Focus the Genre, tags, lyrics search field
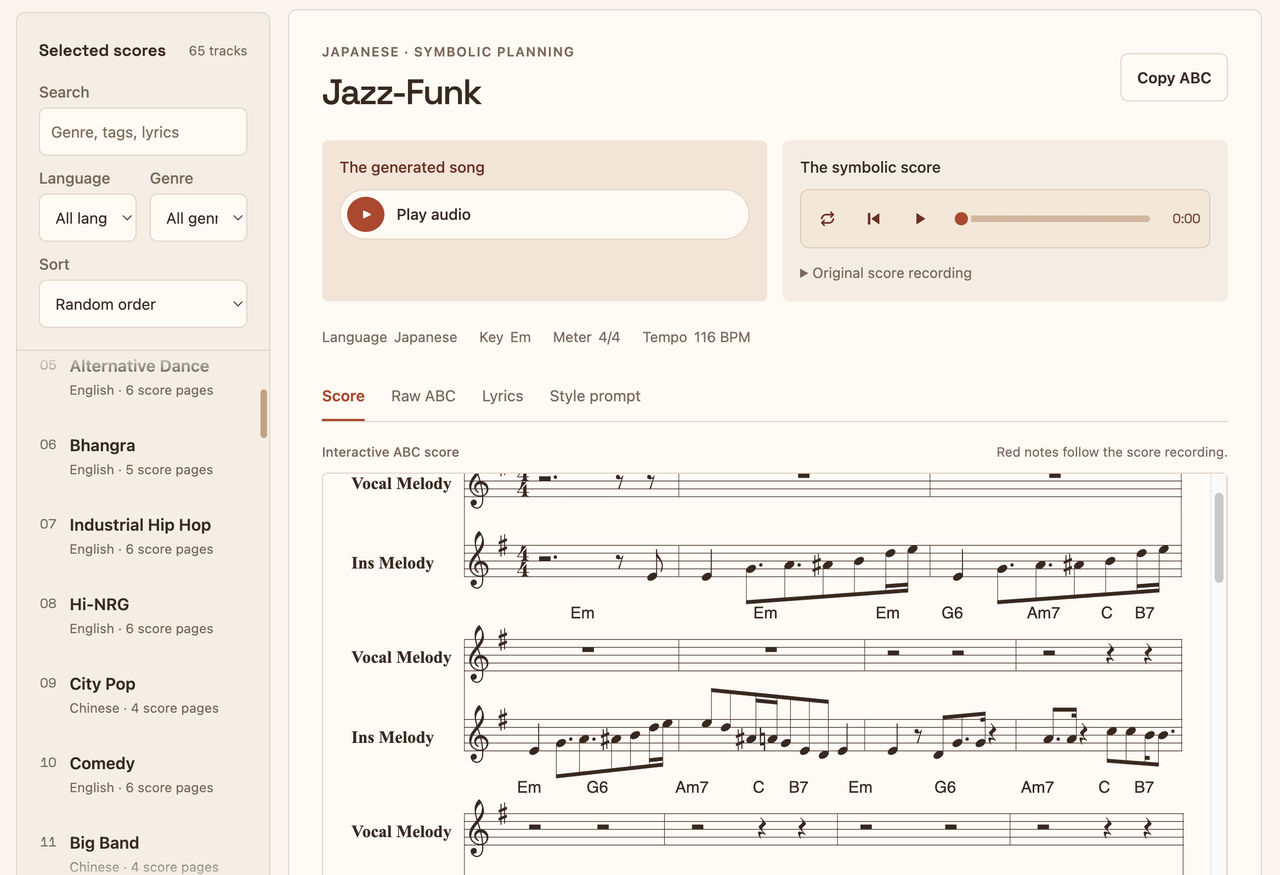1280x875 pixels. pyautogui.click(x=143, y=132)
